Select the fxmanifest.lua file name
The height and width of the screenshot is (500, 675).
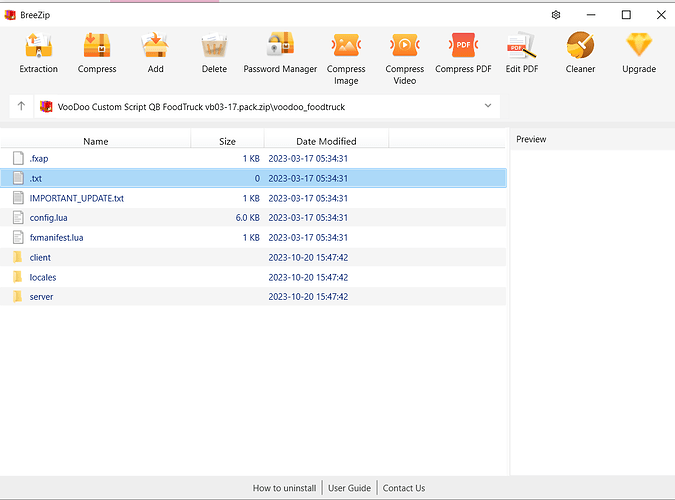[56, 237]
